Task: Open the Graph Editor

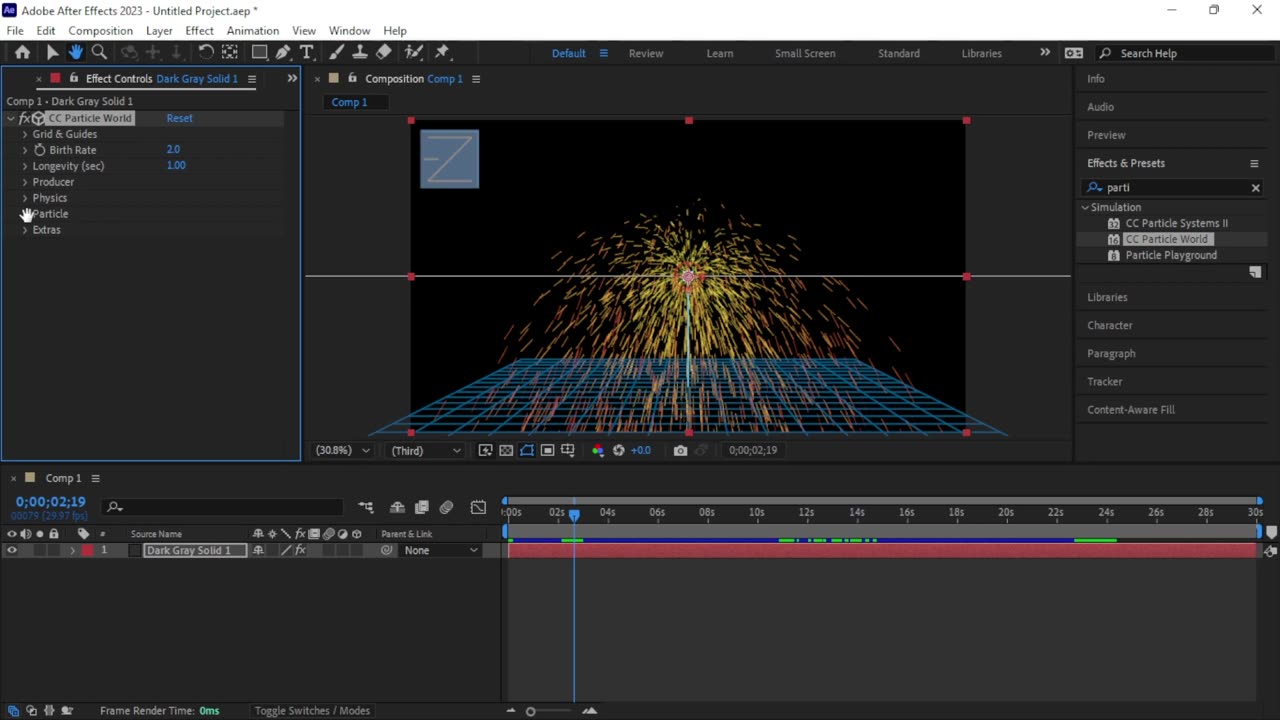Action: tap(478, 508)
